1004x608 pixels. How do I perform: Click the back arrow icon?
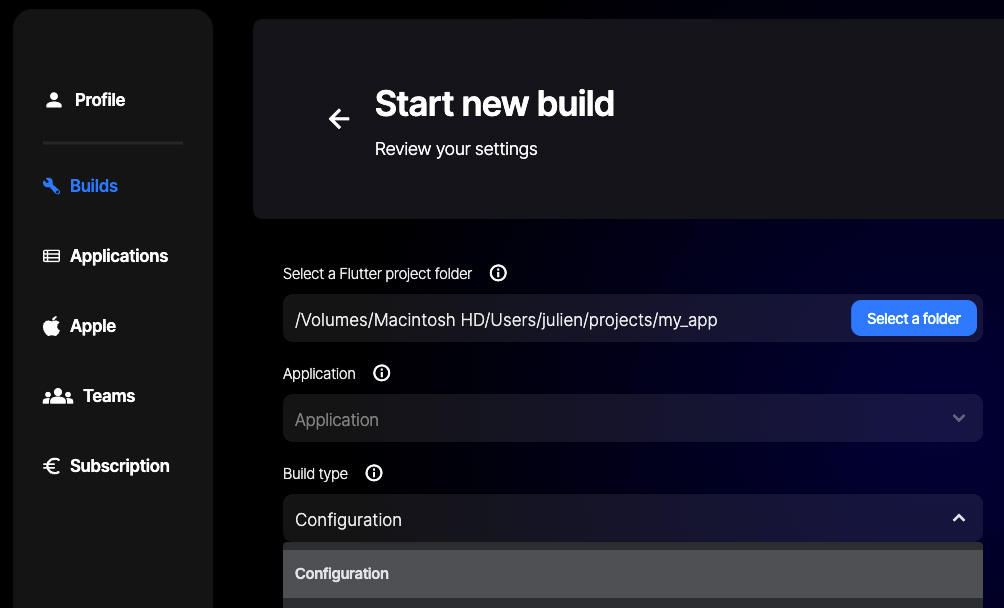339,119
